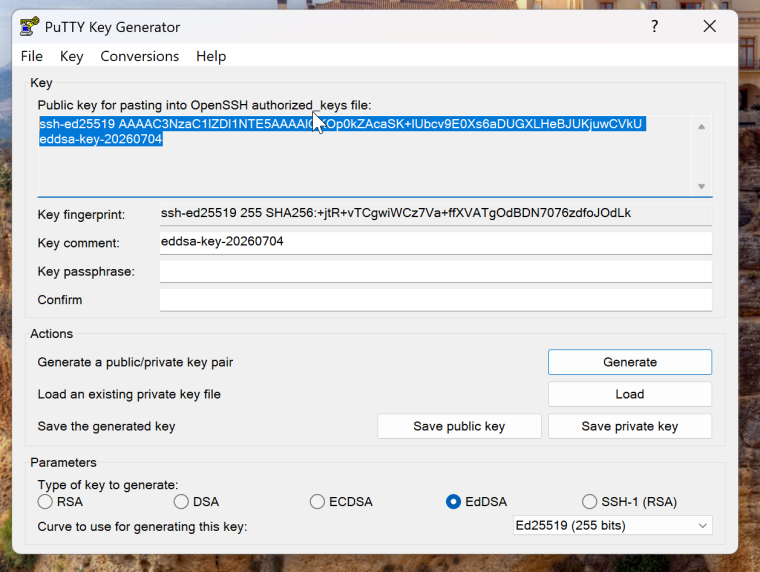
Task: Click the 'Public key for pasting into OpenSSH' label
Action: (x=205, y=106)
